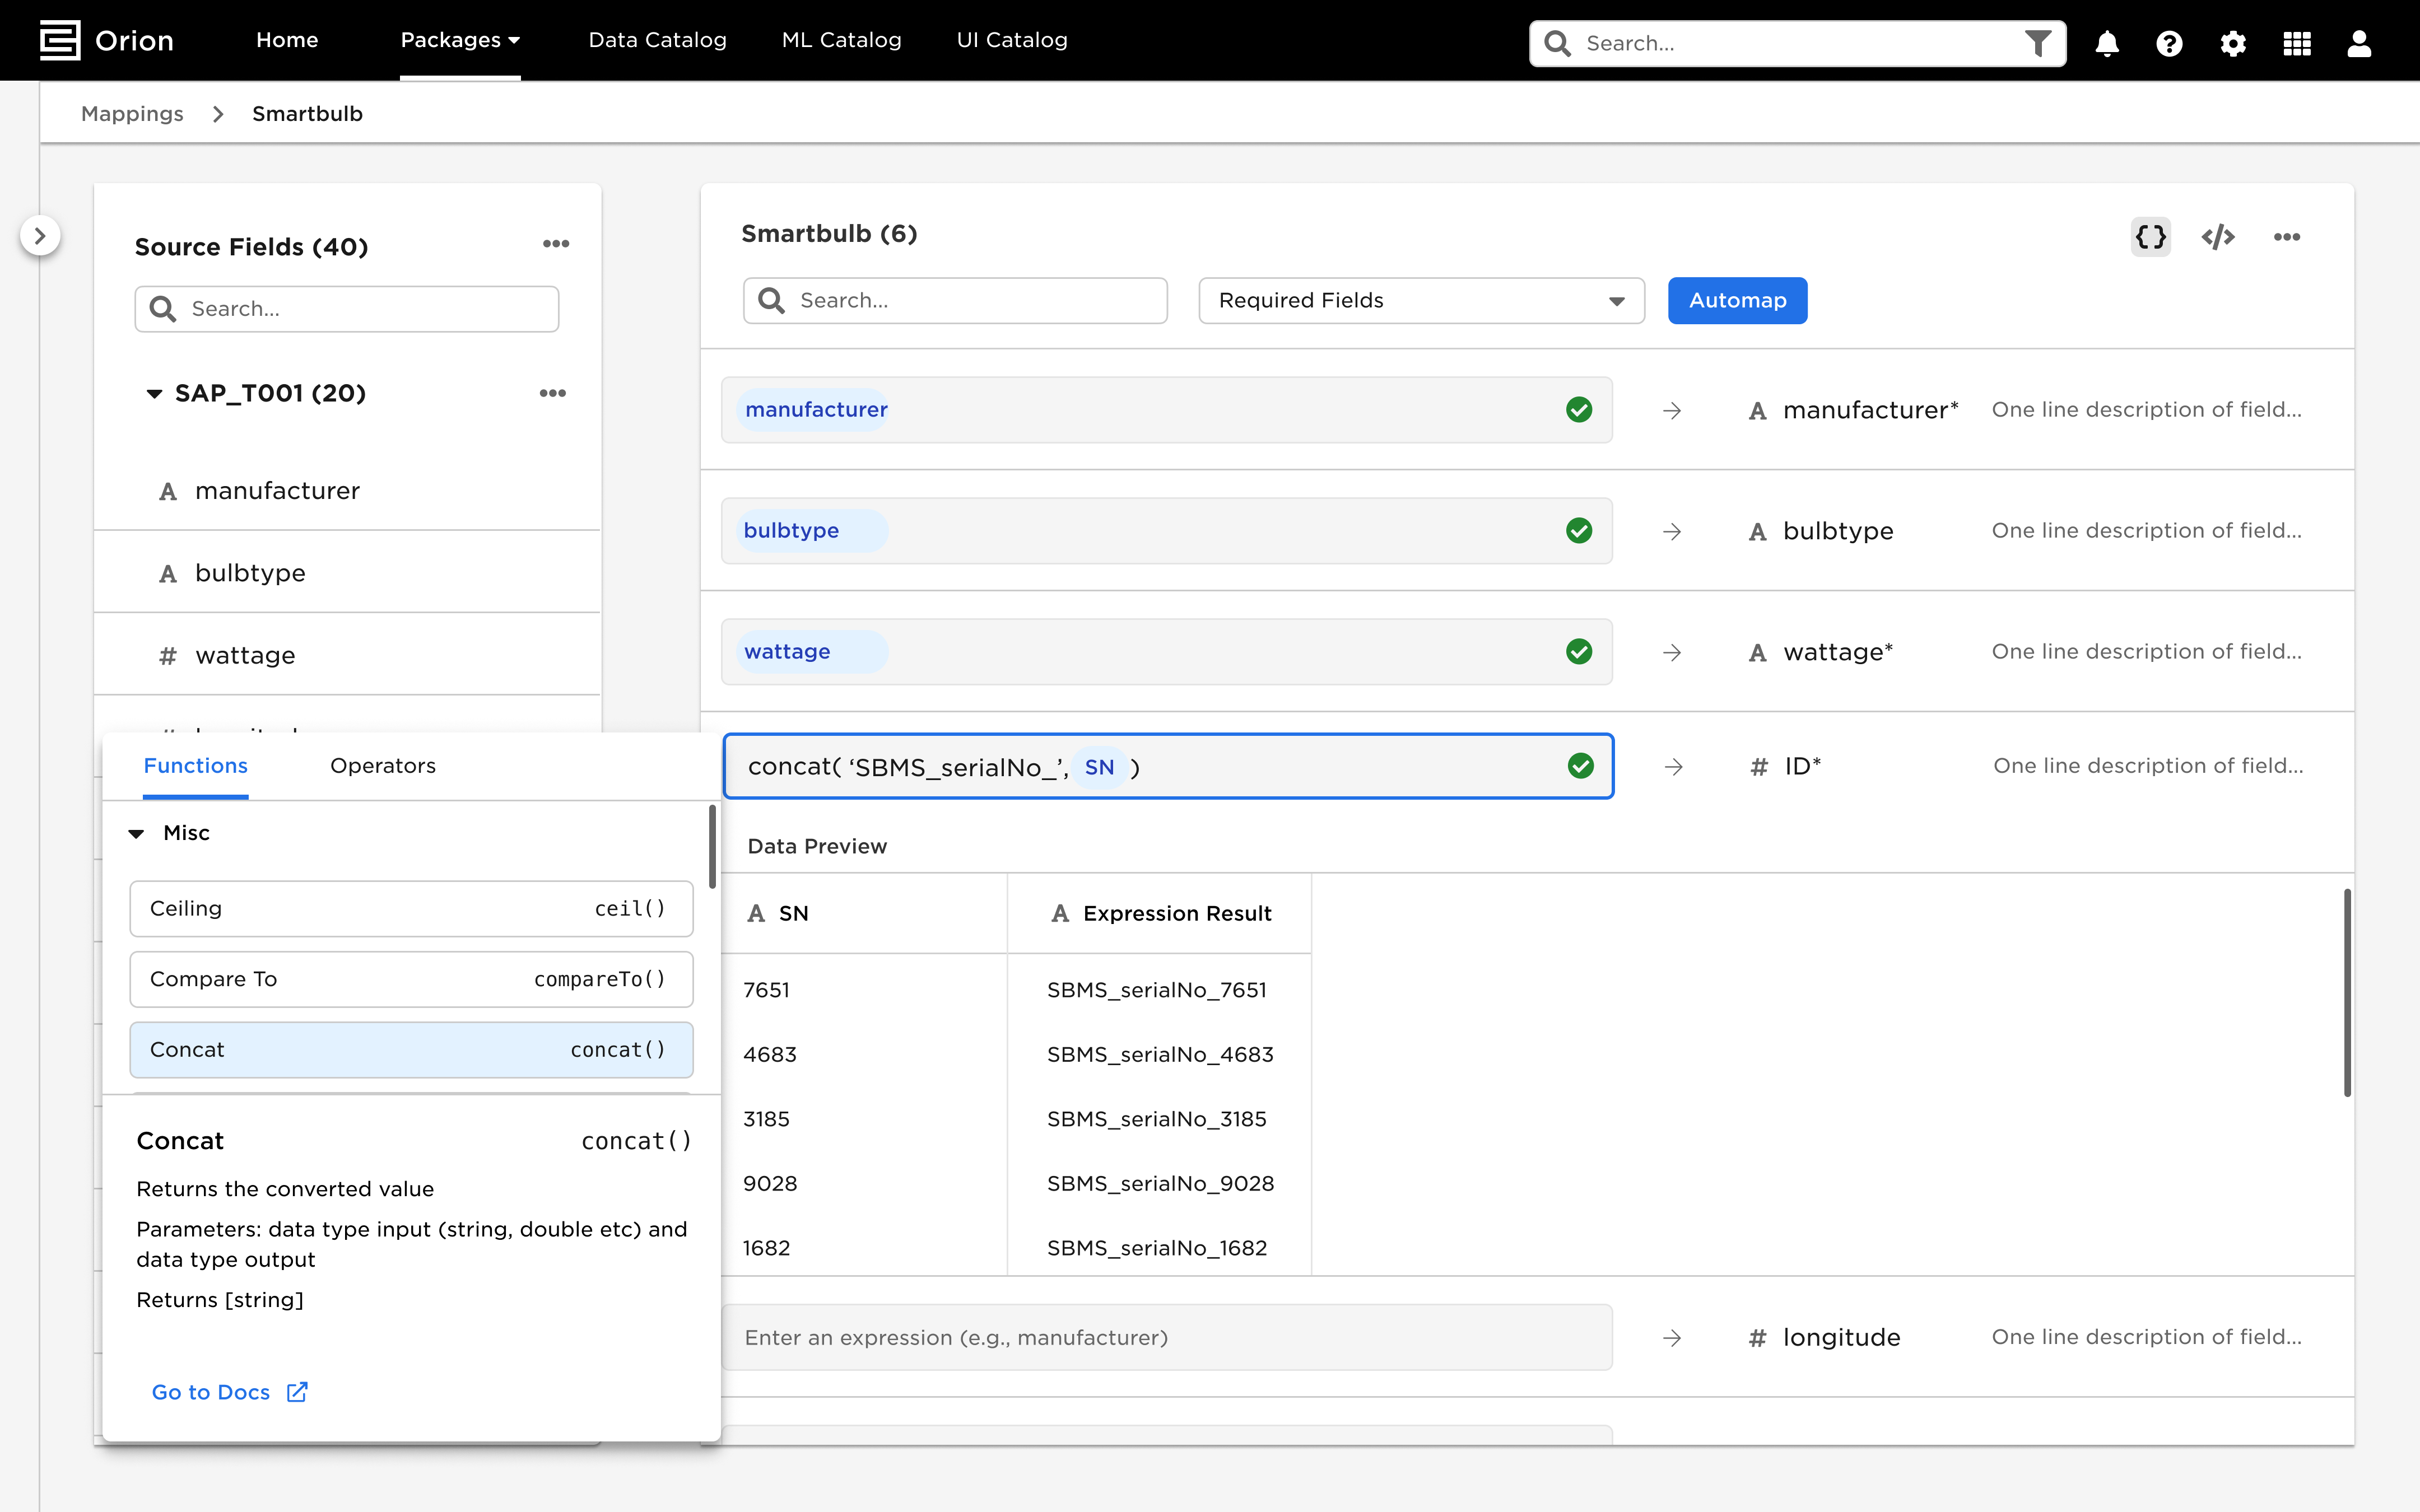Click the filter icon in top search

[x=2038, y=43]
